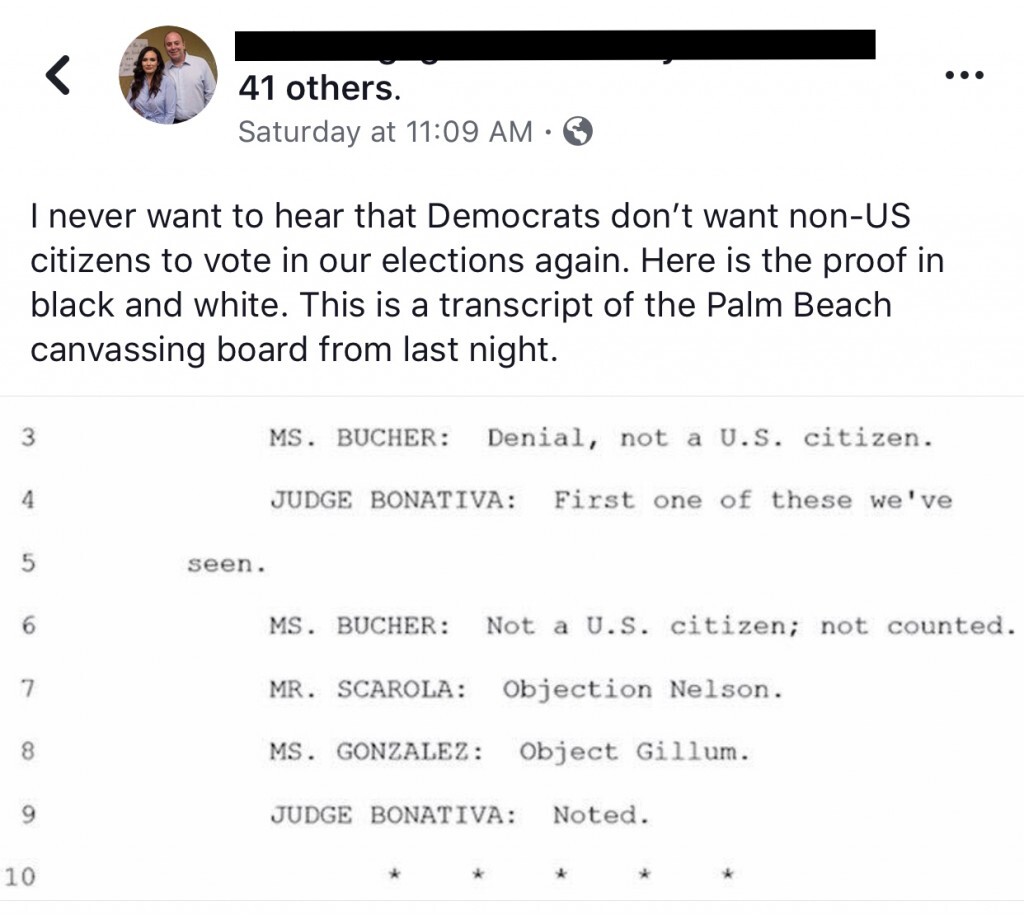Click "First one of these we've" transcript line
The image size is (1024, 915).
(x=752, y=500)
